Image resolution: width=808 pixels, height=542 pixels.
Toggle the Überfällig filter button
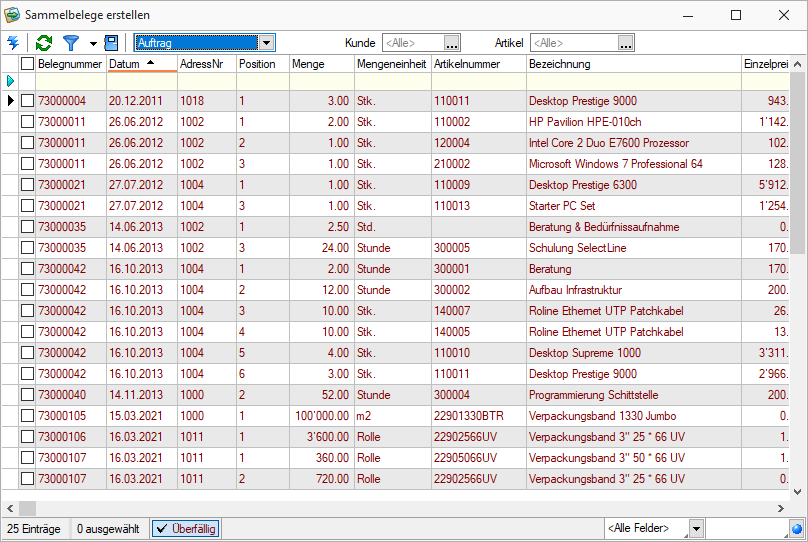click(186, 529)
